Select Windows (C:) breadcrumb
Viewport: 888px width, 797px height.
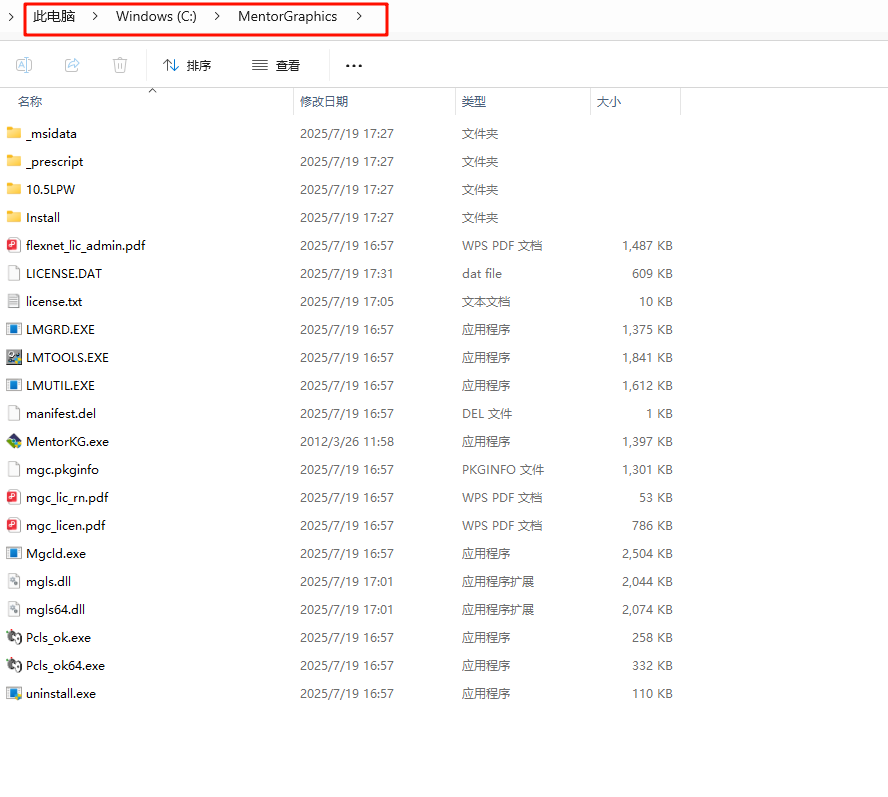pos(156,16)
